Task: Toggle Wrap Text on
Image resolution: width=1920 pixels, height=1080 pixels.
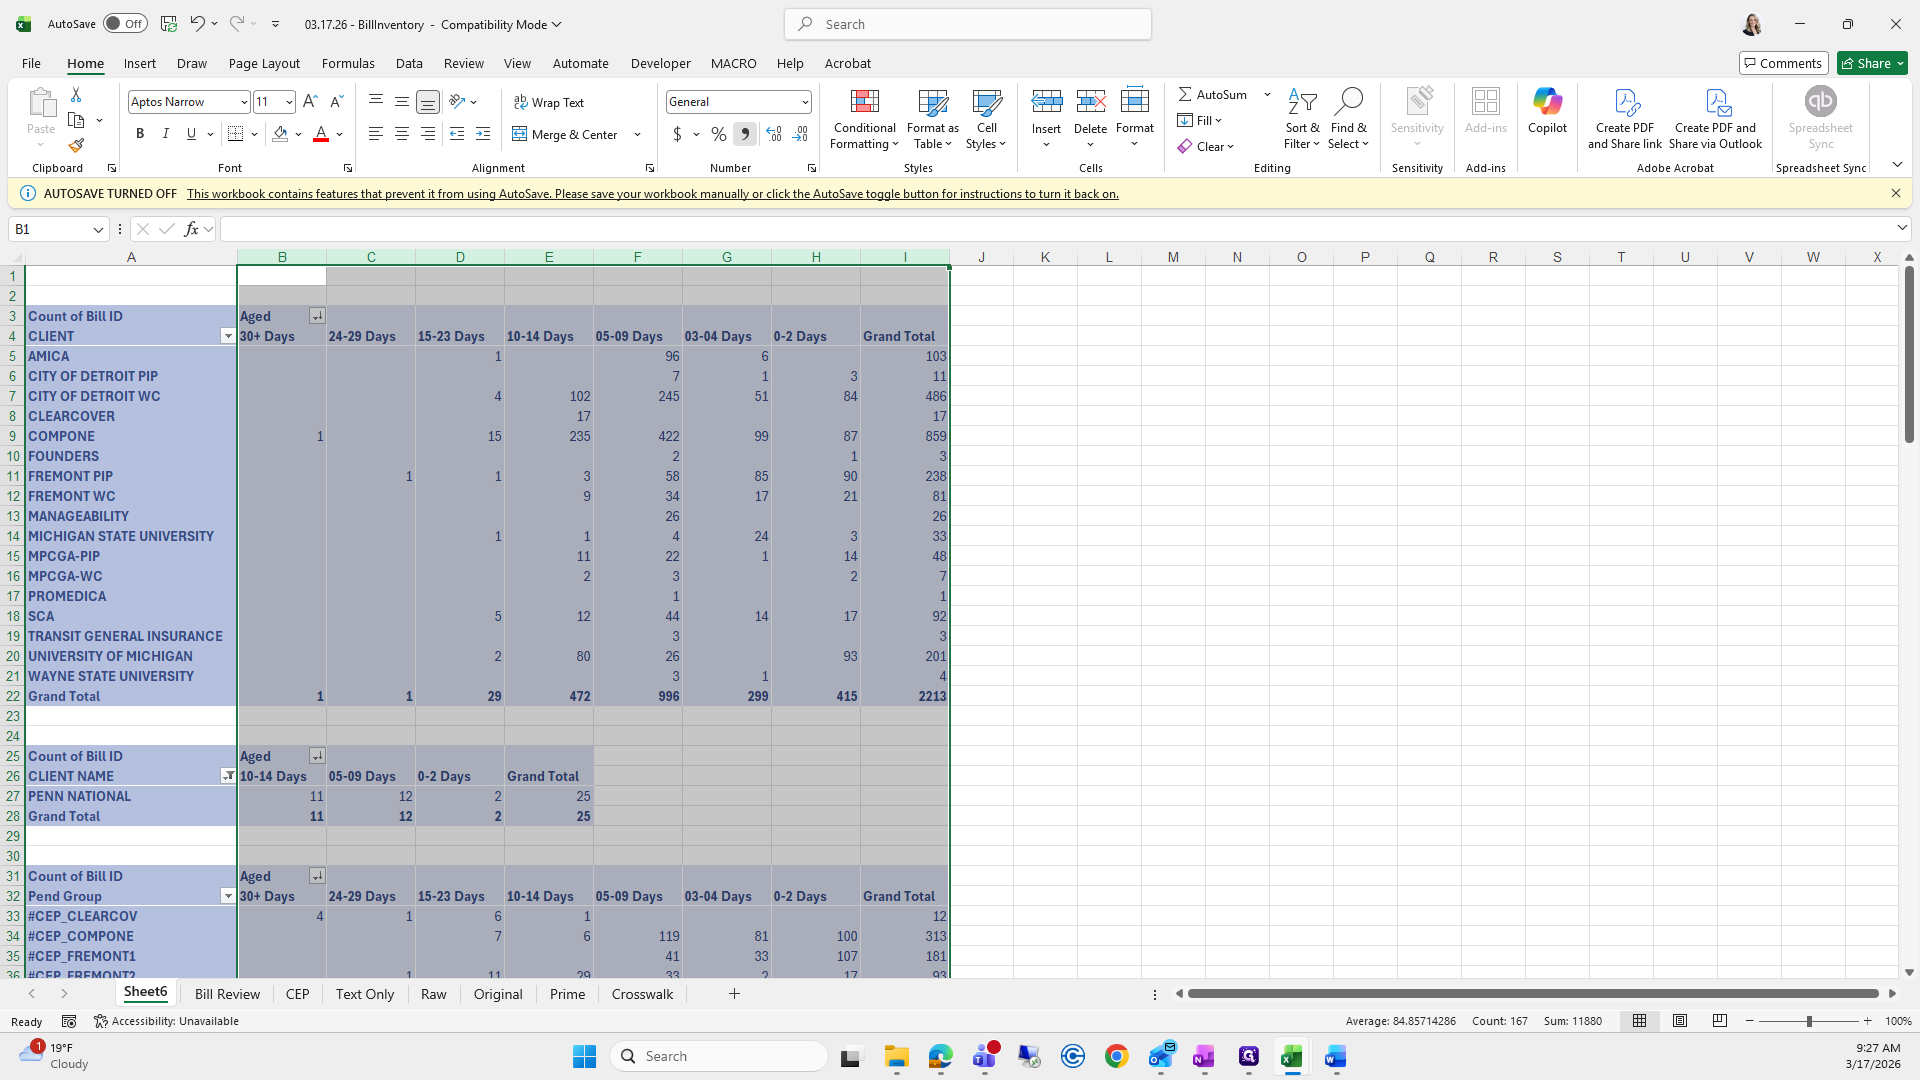Action: [549, 102]
